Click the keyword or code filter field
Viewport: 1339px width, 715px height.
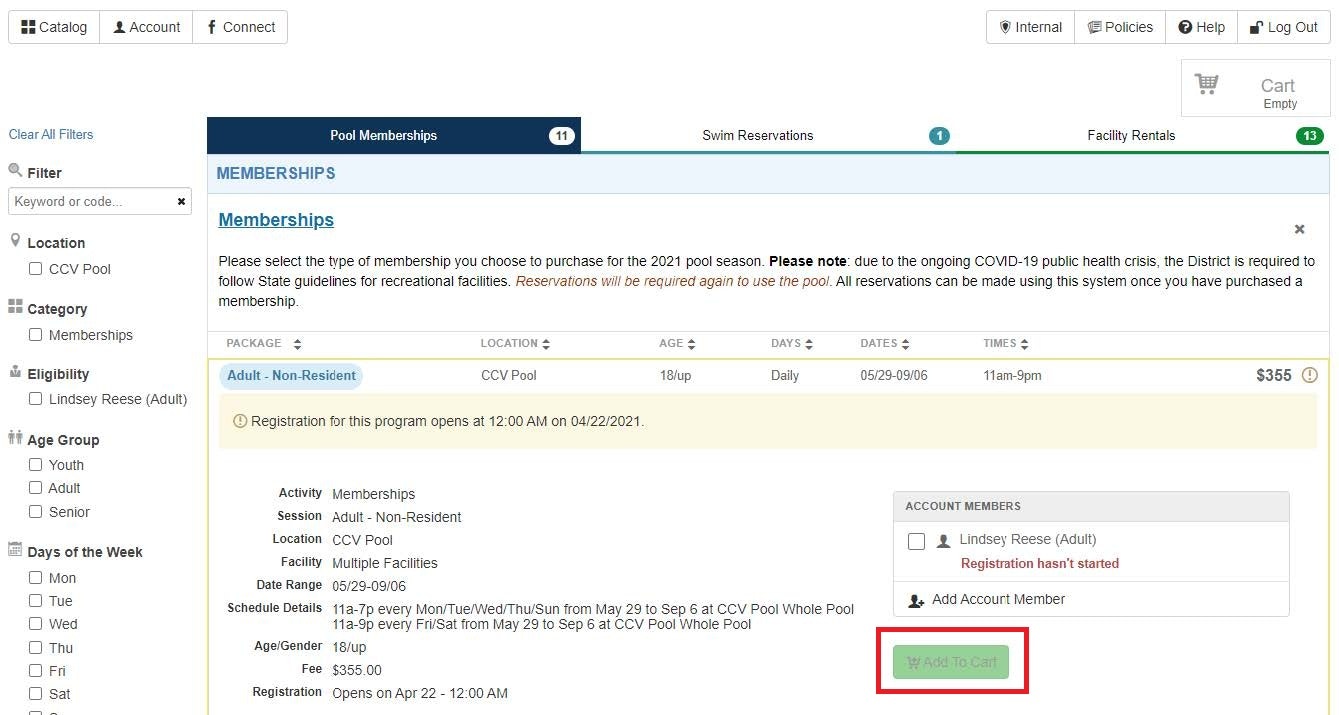(x=90, y=202)
